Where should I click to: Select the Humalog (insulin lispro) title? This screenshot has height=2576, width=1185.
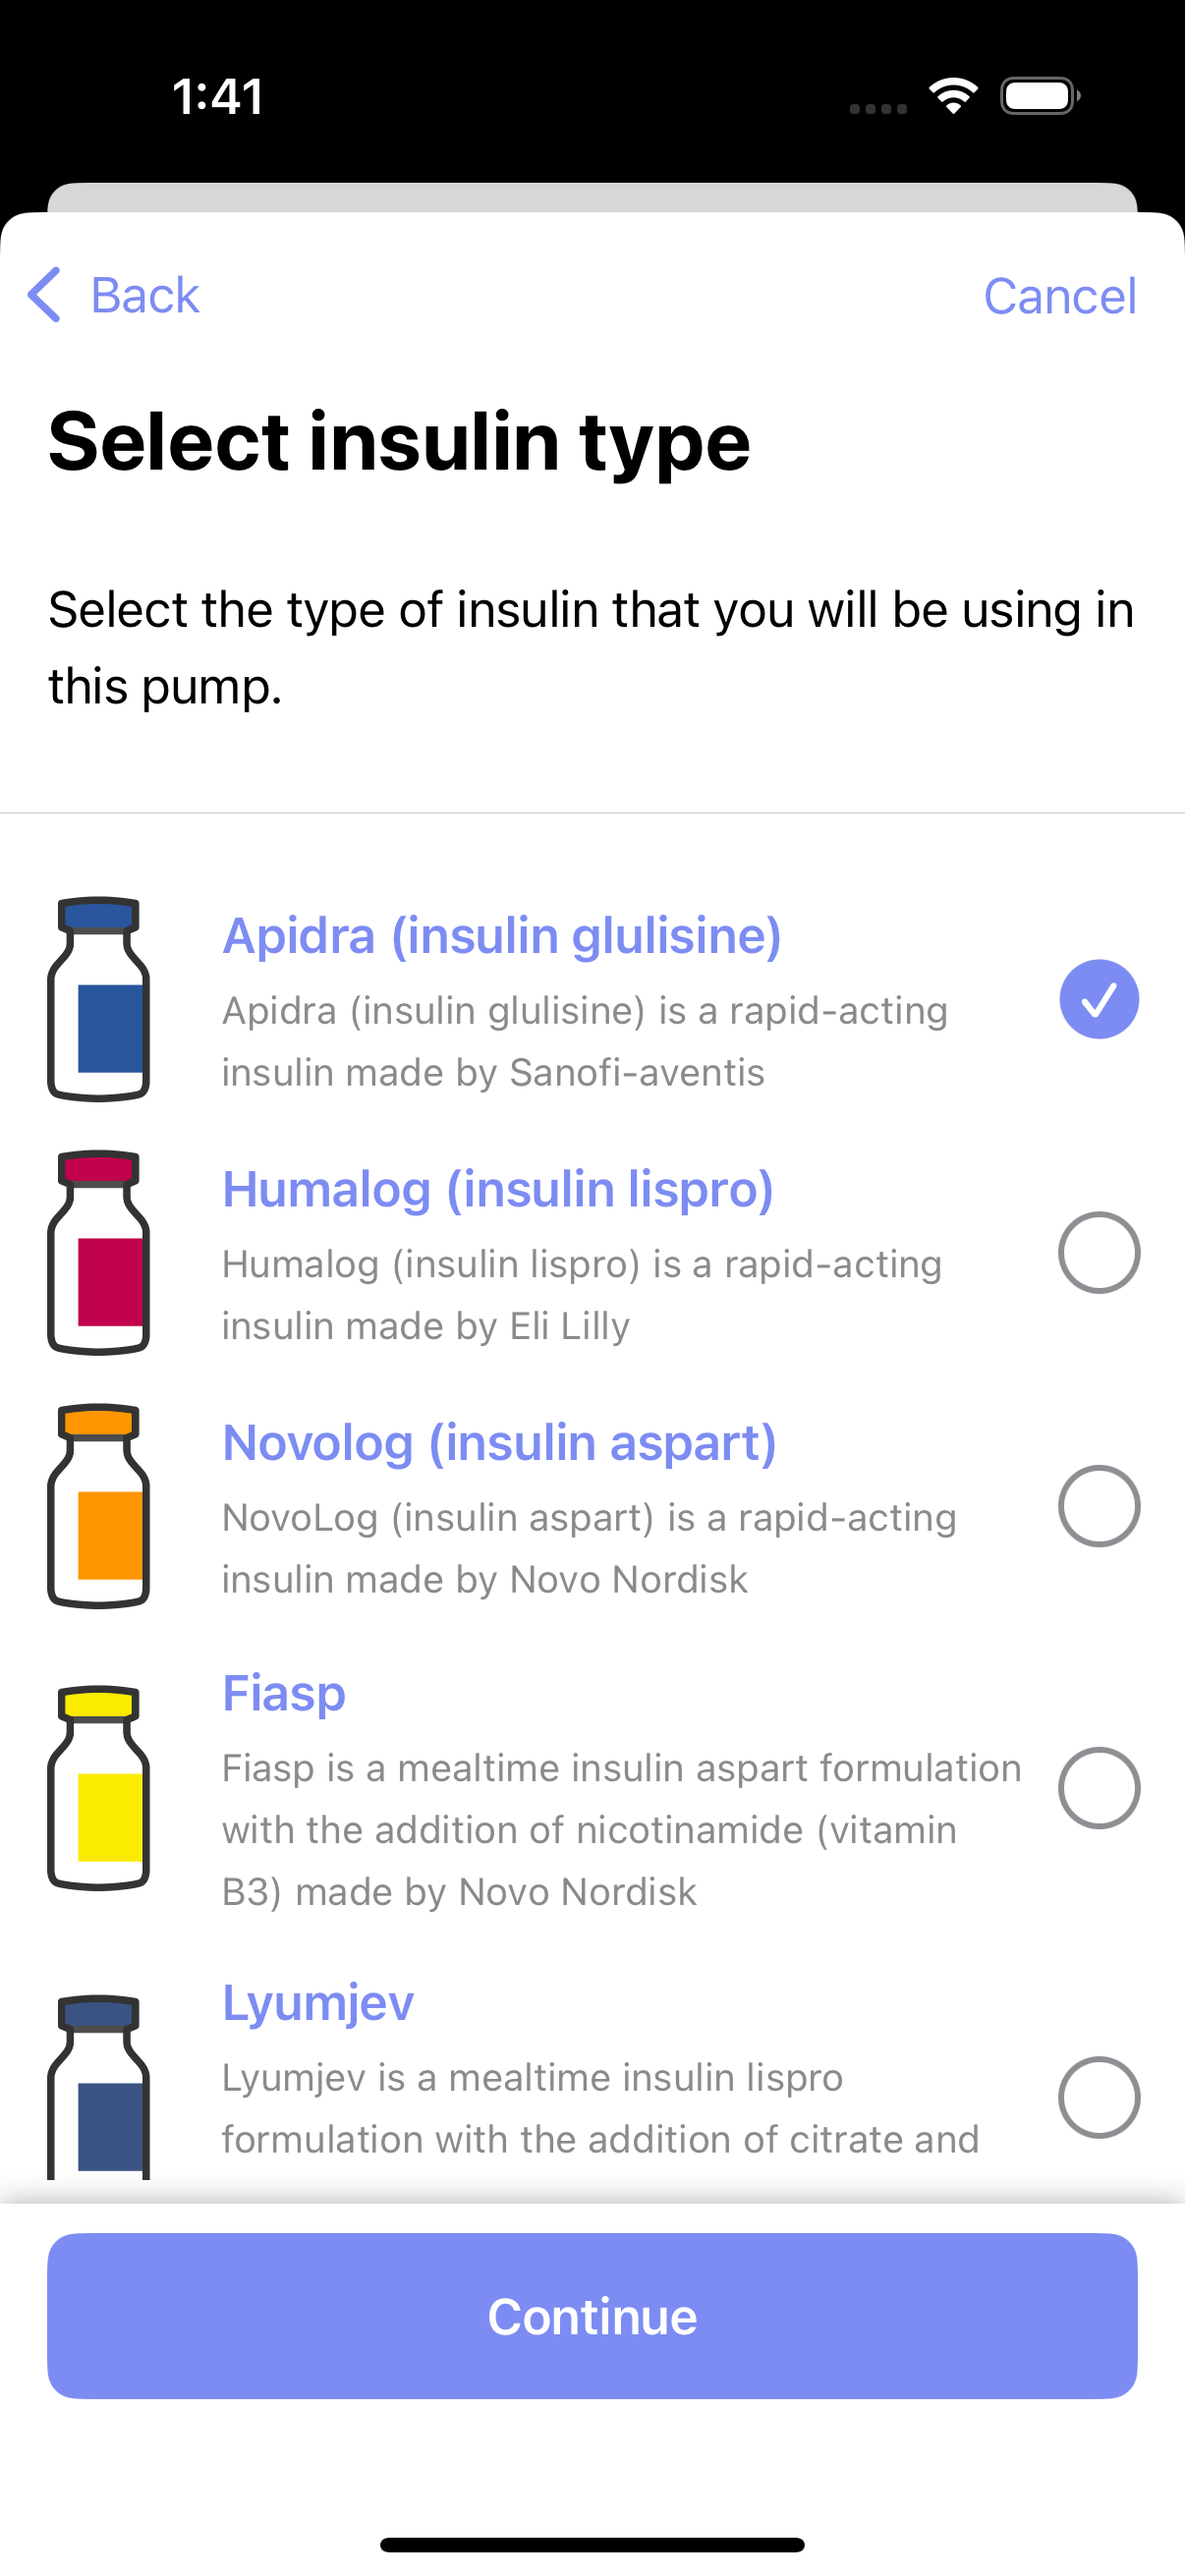(498, 1189)
